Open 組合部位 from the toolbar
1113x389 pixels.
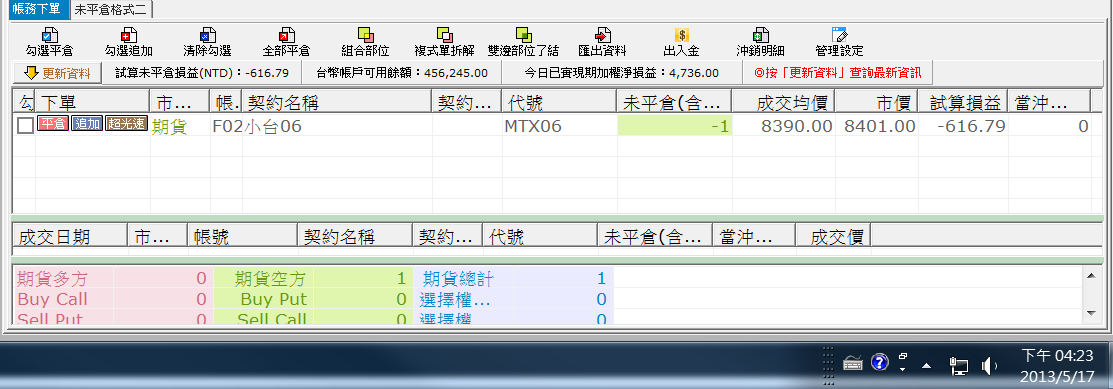[365, 35]
